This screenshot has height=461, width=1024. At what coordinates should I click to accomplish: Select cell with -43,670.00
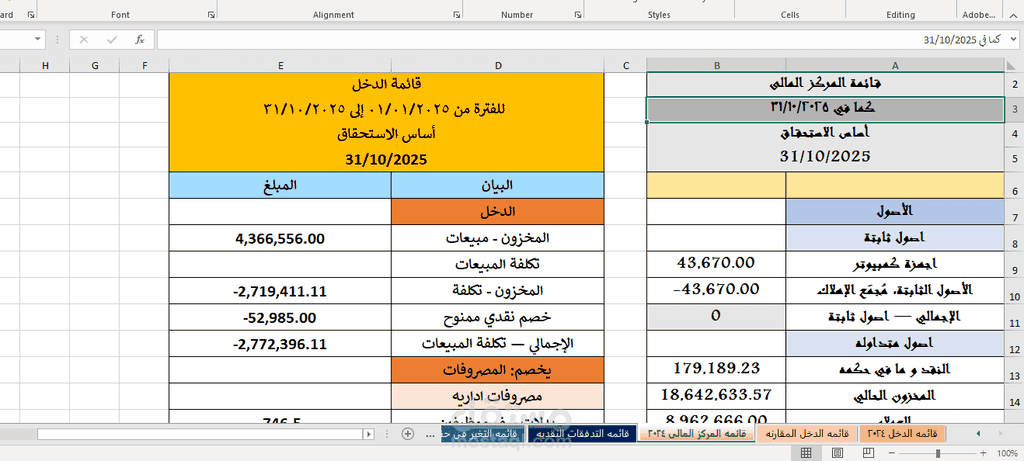(x=716, y=289)
